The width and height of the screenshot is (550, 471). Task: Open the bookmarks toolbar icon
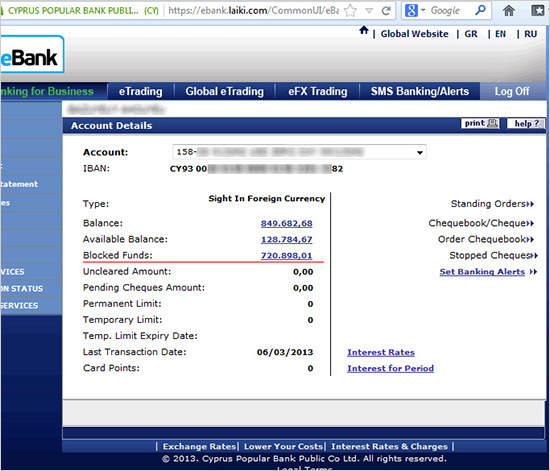537,11
